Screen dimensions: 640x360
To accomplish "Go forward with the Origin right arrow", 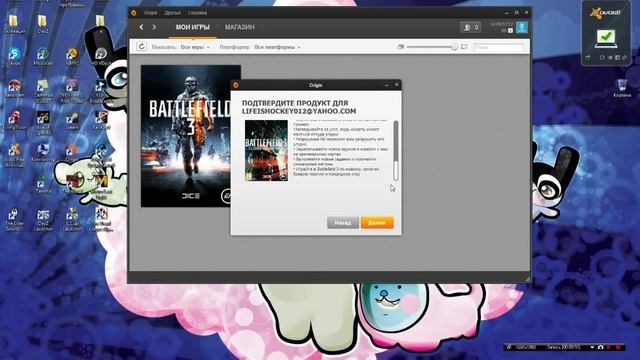I will click(x=154, y=27).
